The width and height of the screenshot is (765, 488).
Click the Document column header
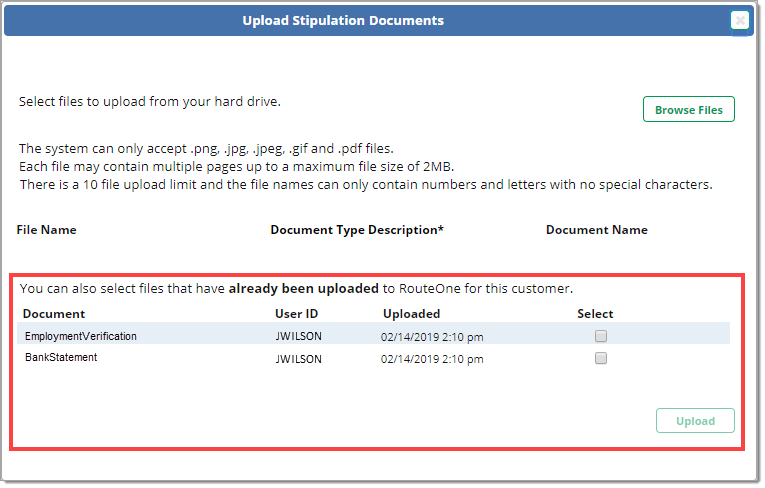[54, 314]
